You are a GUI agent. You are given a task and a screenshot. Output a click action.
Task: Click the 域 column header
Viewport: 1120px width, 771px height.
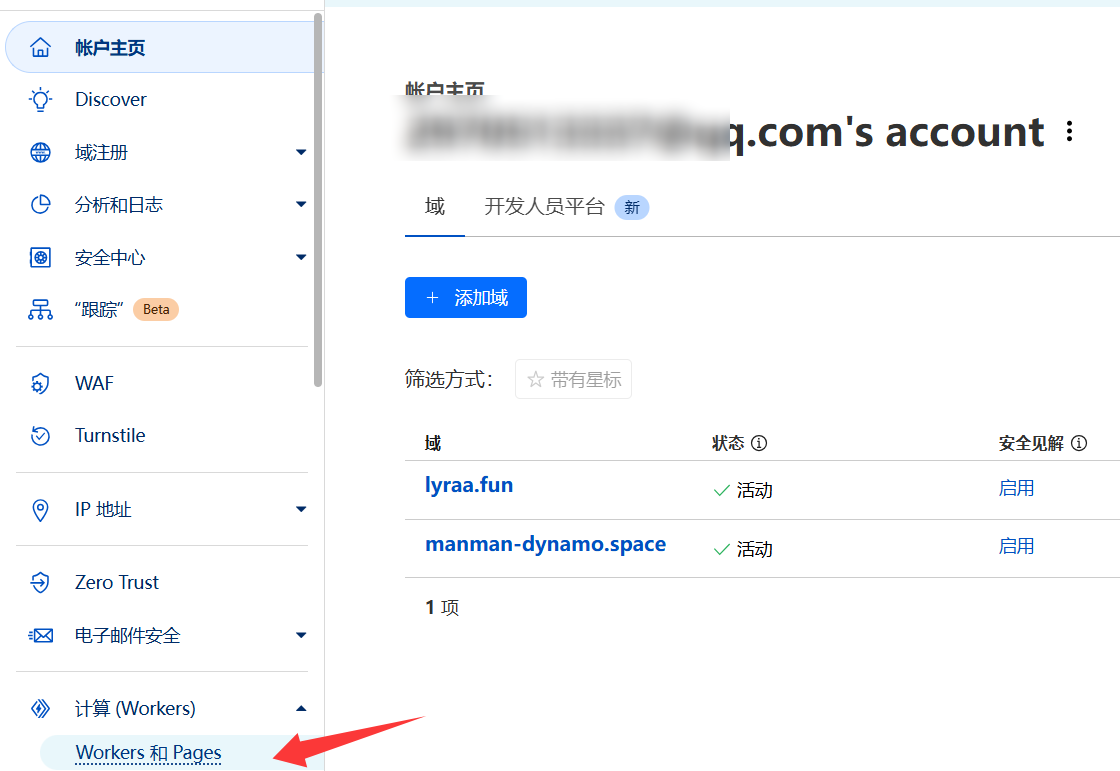[x=433, y=443]
